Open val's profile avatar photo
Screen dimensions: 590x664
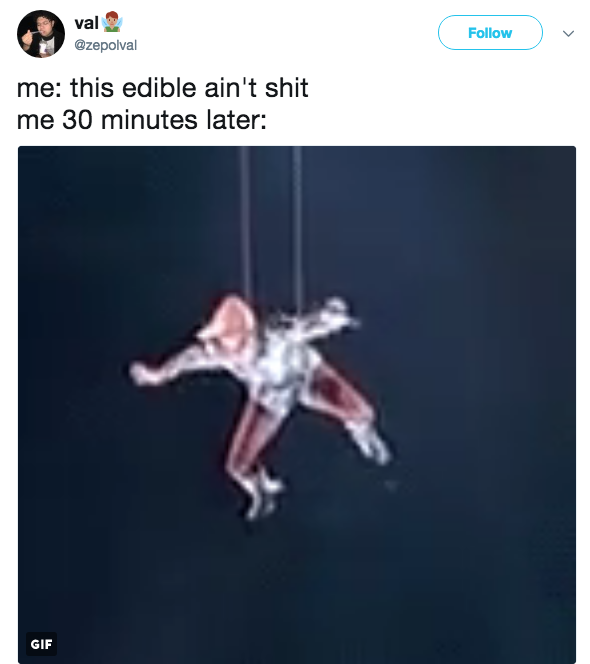point(41,34)
